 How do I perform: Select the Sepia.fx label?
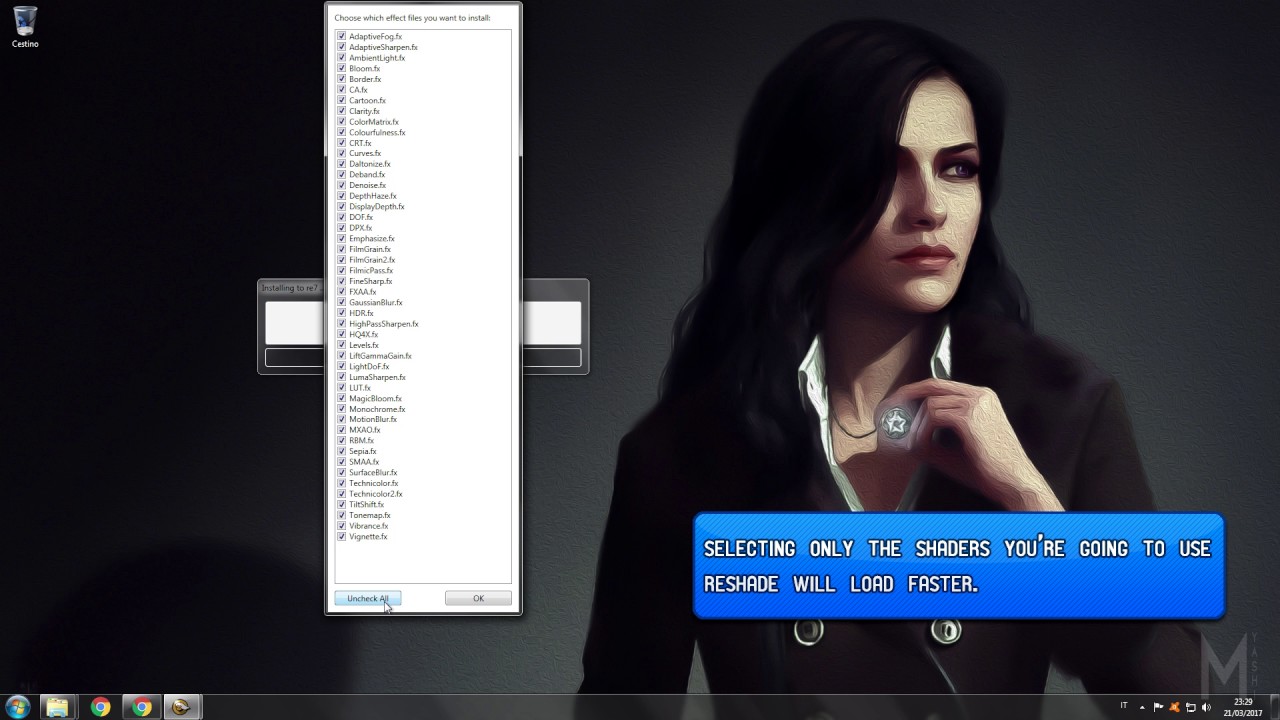pos(363,451)
